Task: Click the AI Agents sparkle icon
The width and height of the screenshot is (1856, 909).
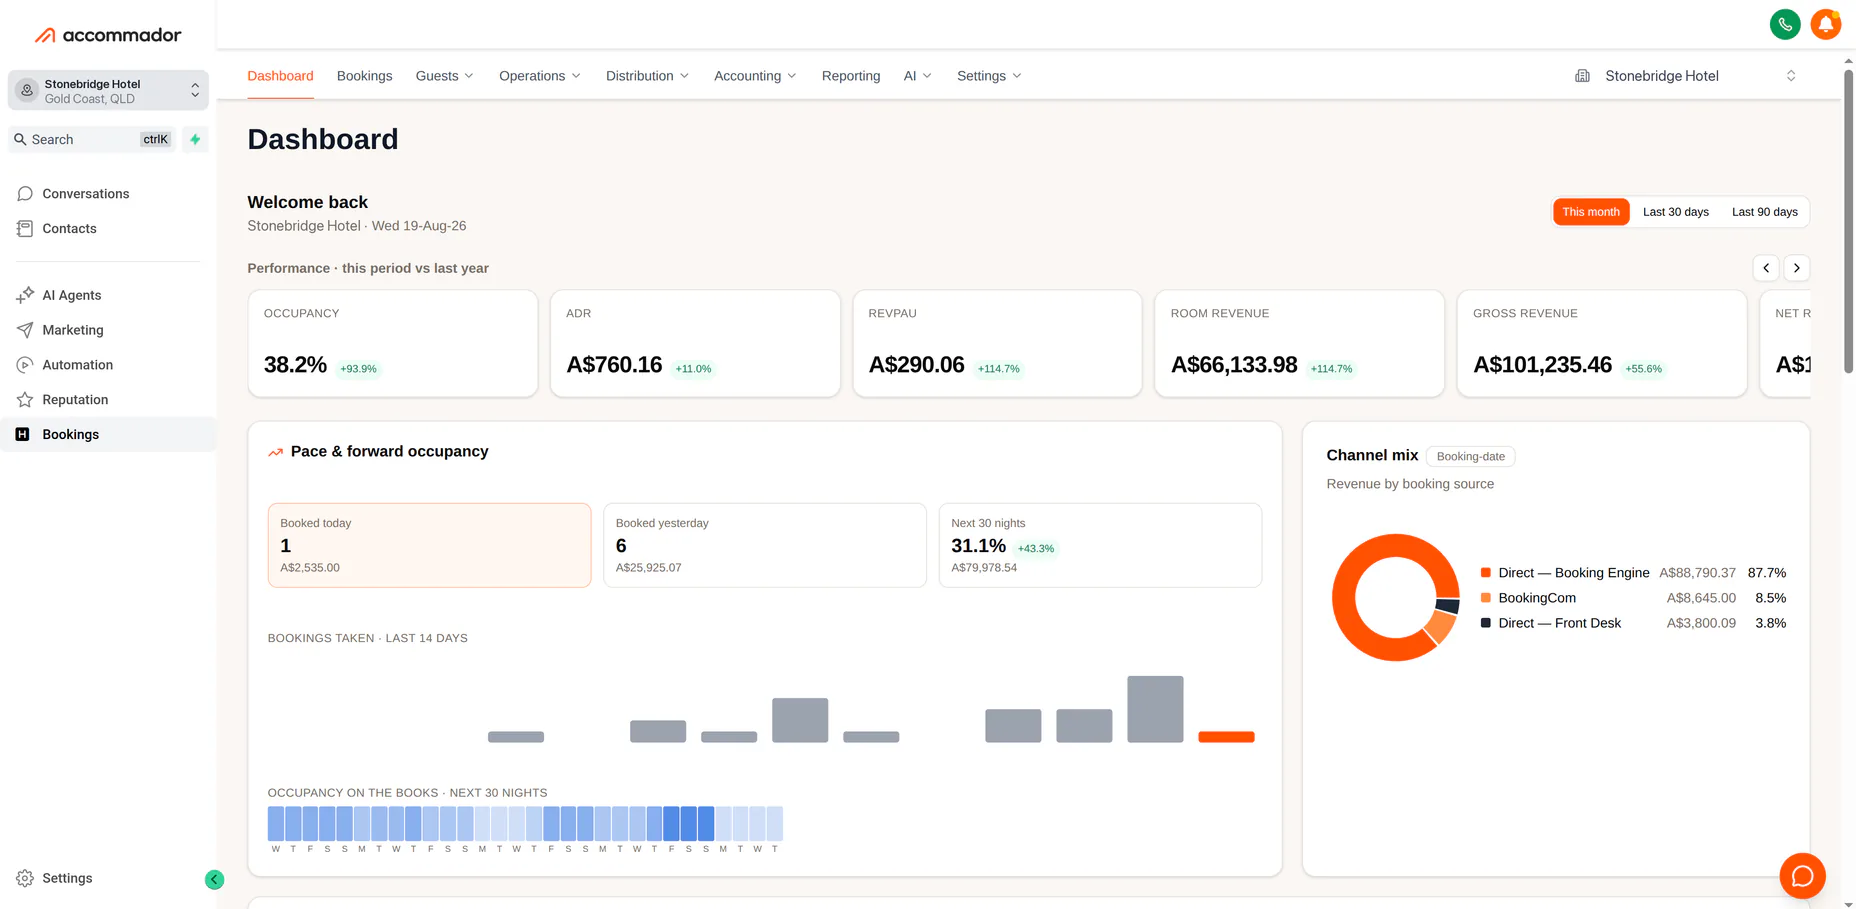Action: (x=25, y=295)
